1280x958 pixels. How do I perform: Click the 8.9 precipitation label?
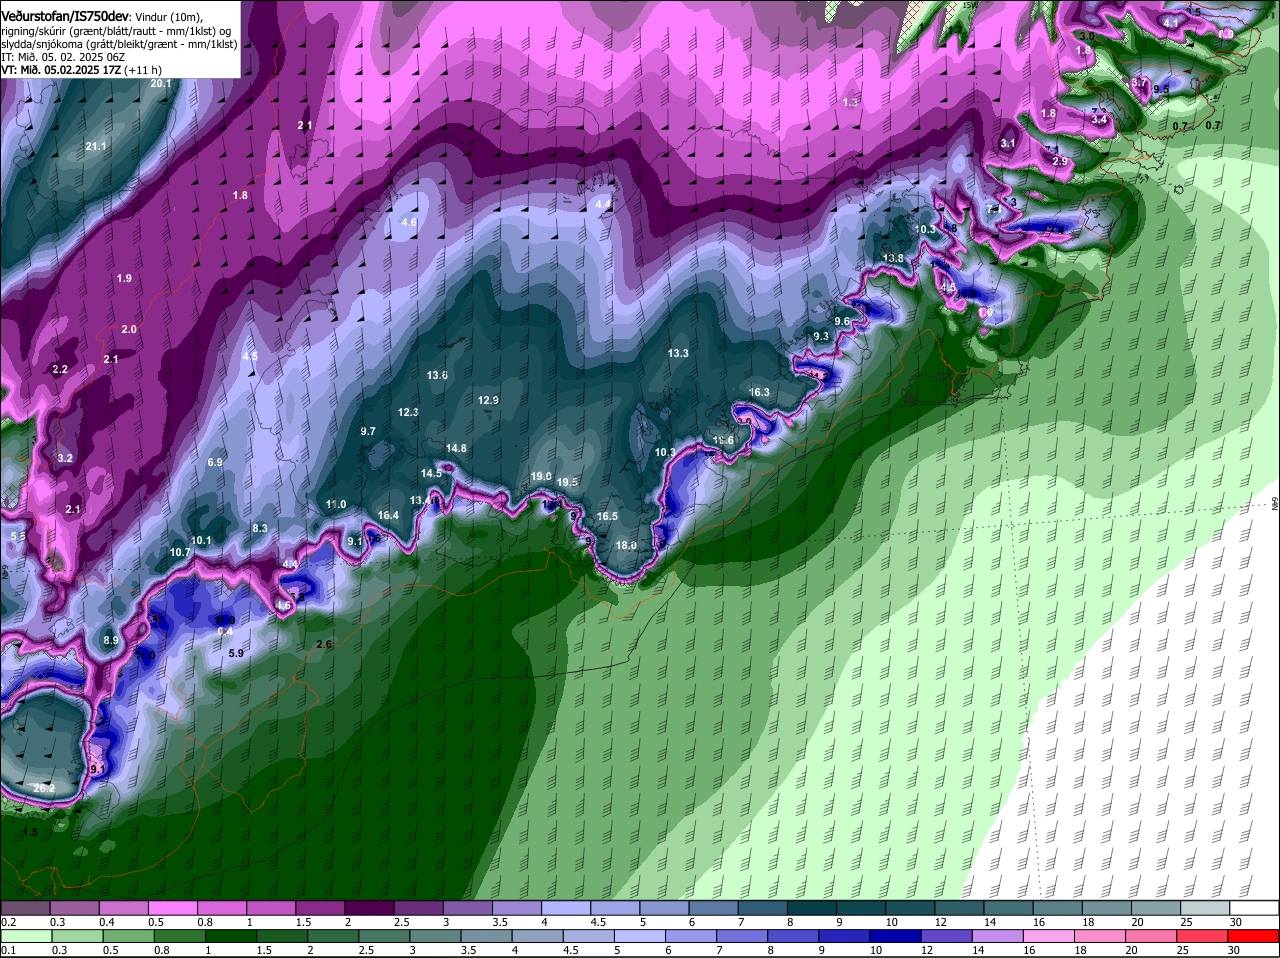point(111,640)
